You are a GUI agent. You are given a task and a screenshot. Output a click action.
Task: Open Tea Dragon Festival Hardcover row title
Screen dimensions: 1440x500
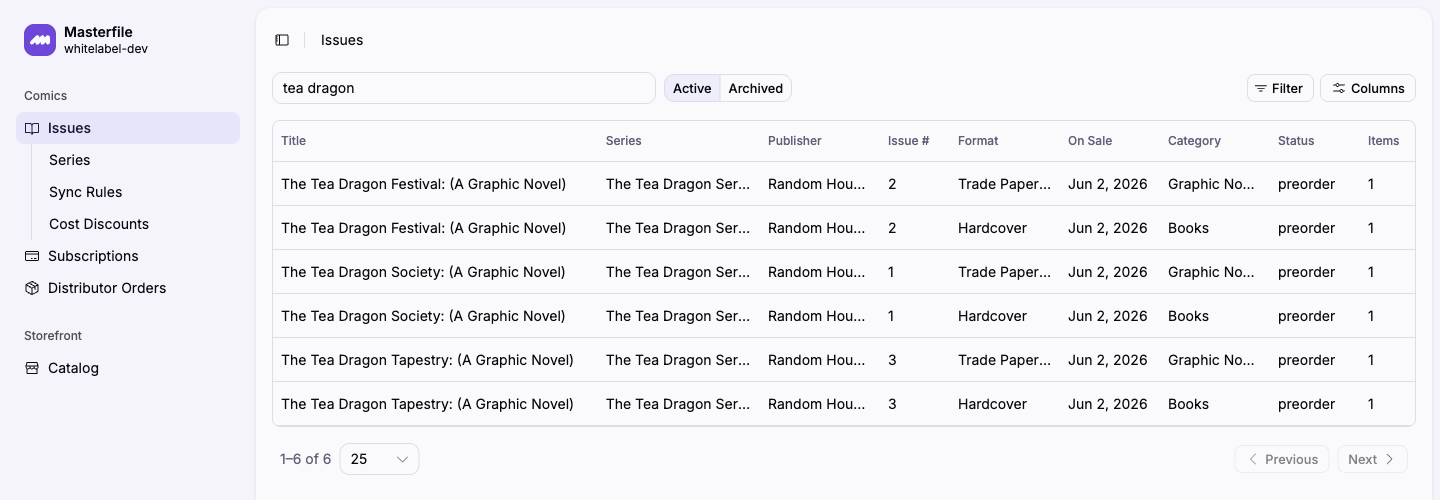pyautogui.click(x=424, y=228)
